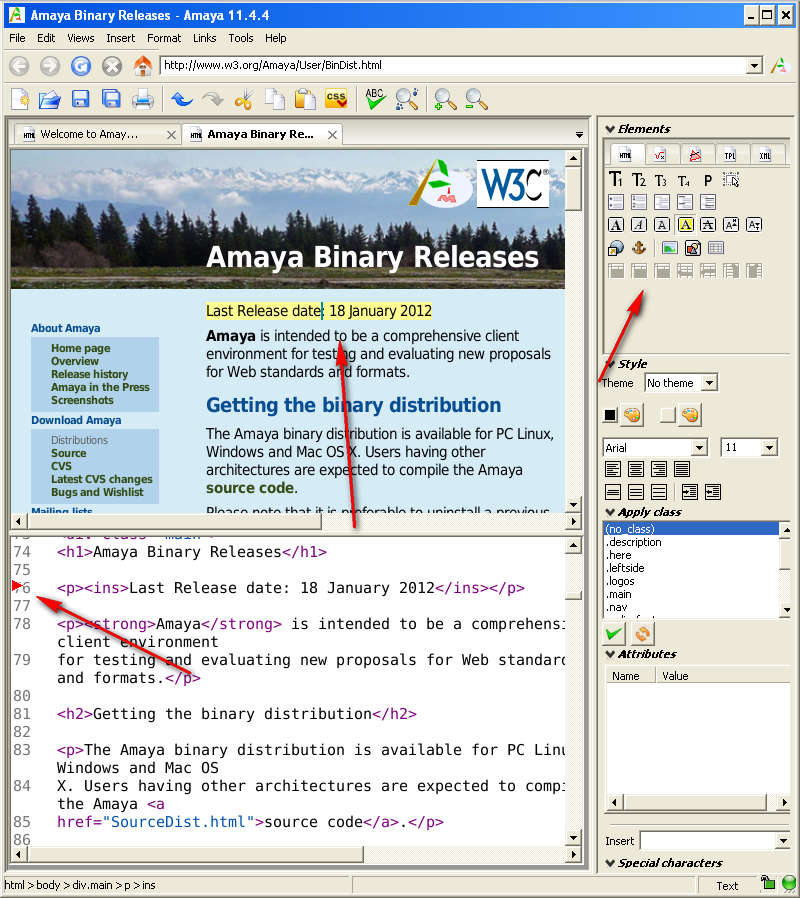
Task: Open the CSS style toolbar icon
Action: [x=336, y=99]
